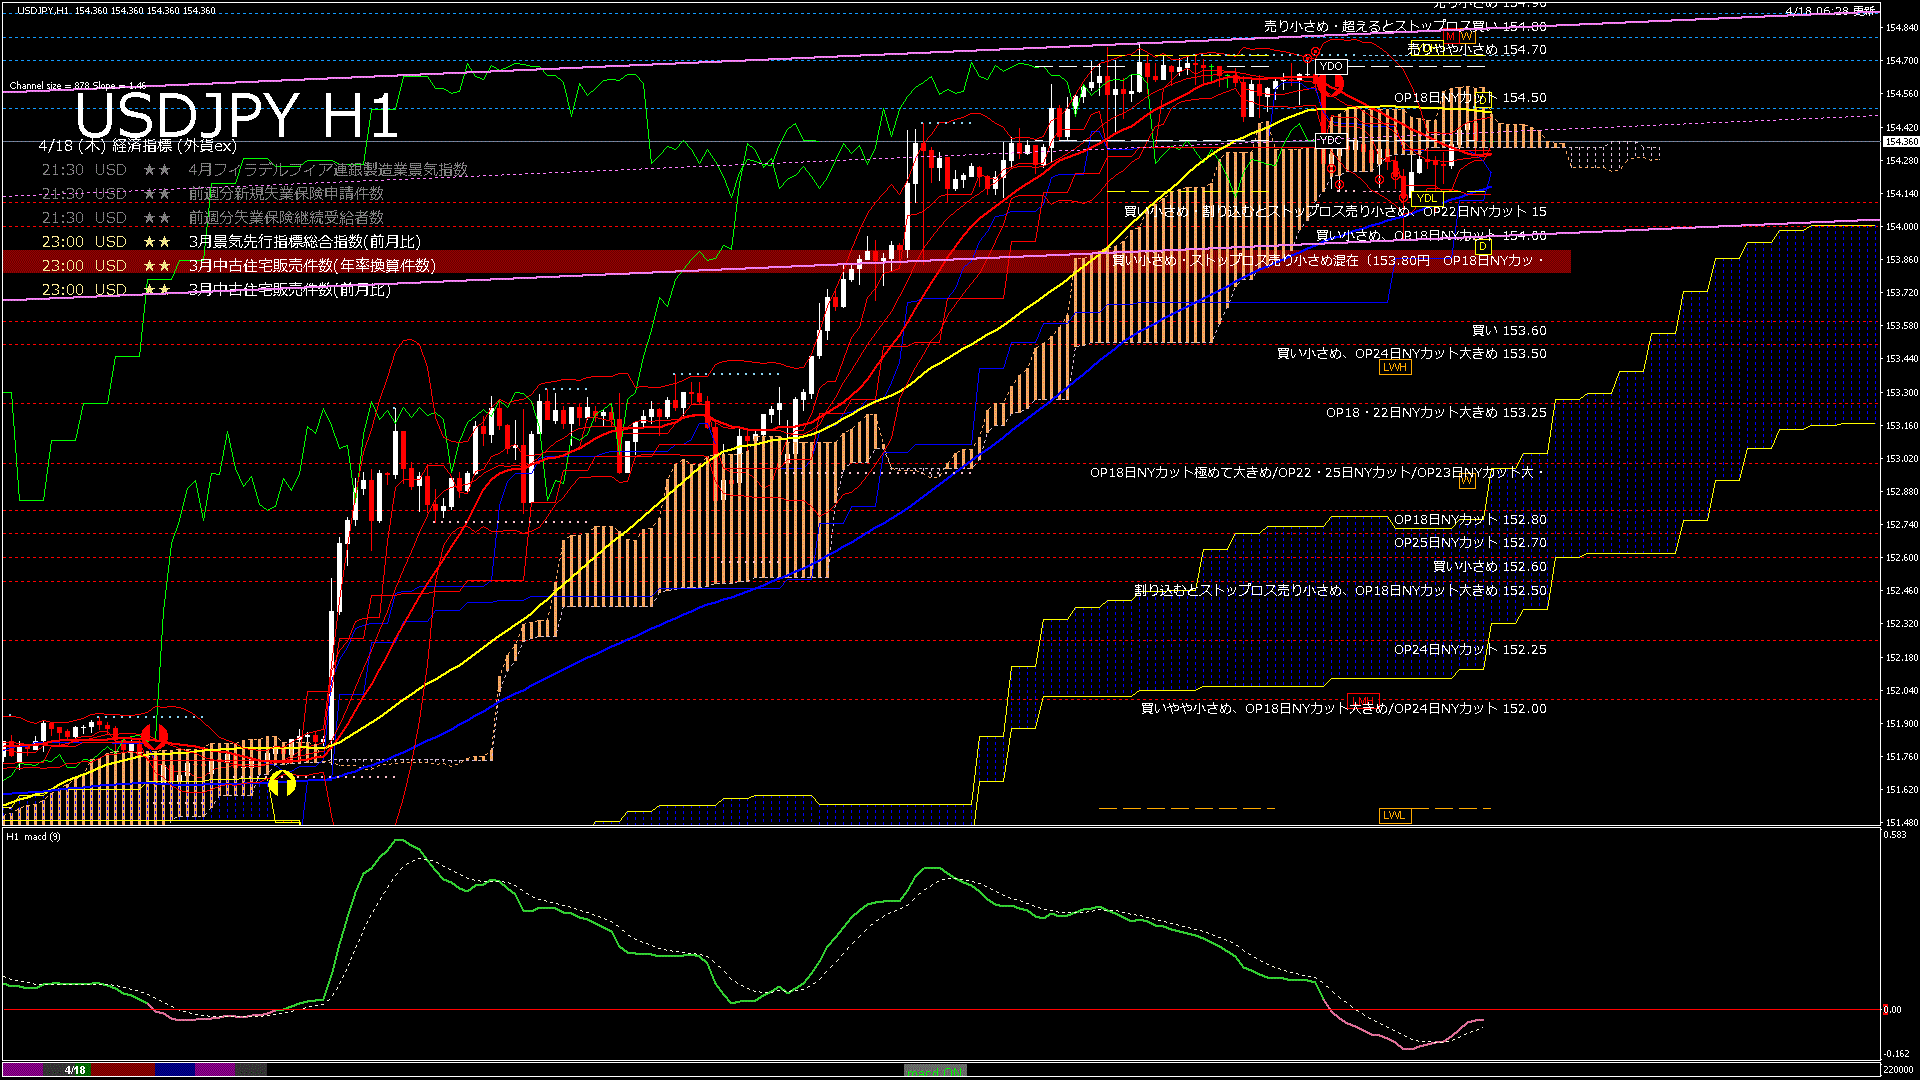Click the orange LWL label marker
Screen dimensions: 1920x1080
tap(1394, 816)
